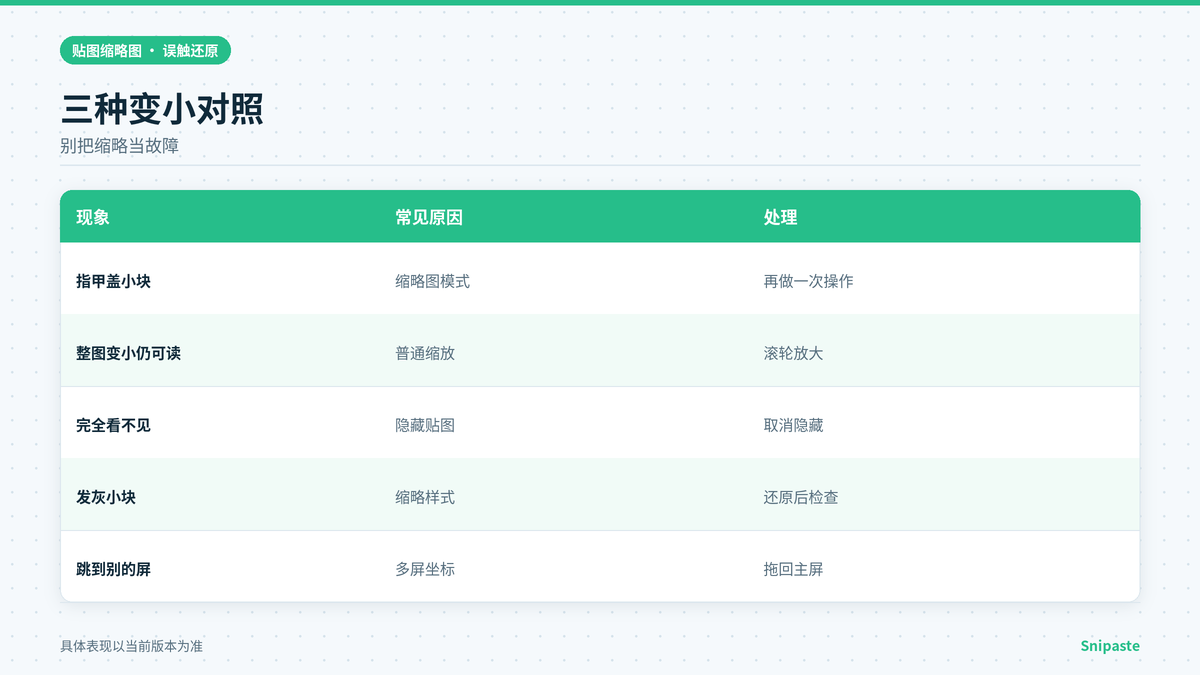Click the 贴图缩略图 · 误触还原 tag pill
This screenshot has height=675, width=1200.
(x=145, y=50)
